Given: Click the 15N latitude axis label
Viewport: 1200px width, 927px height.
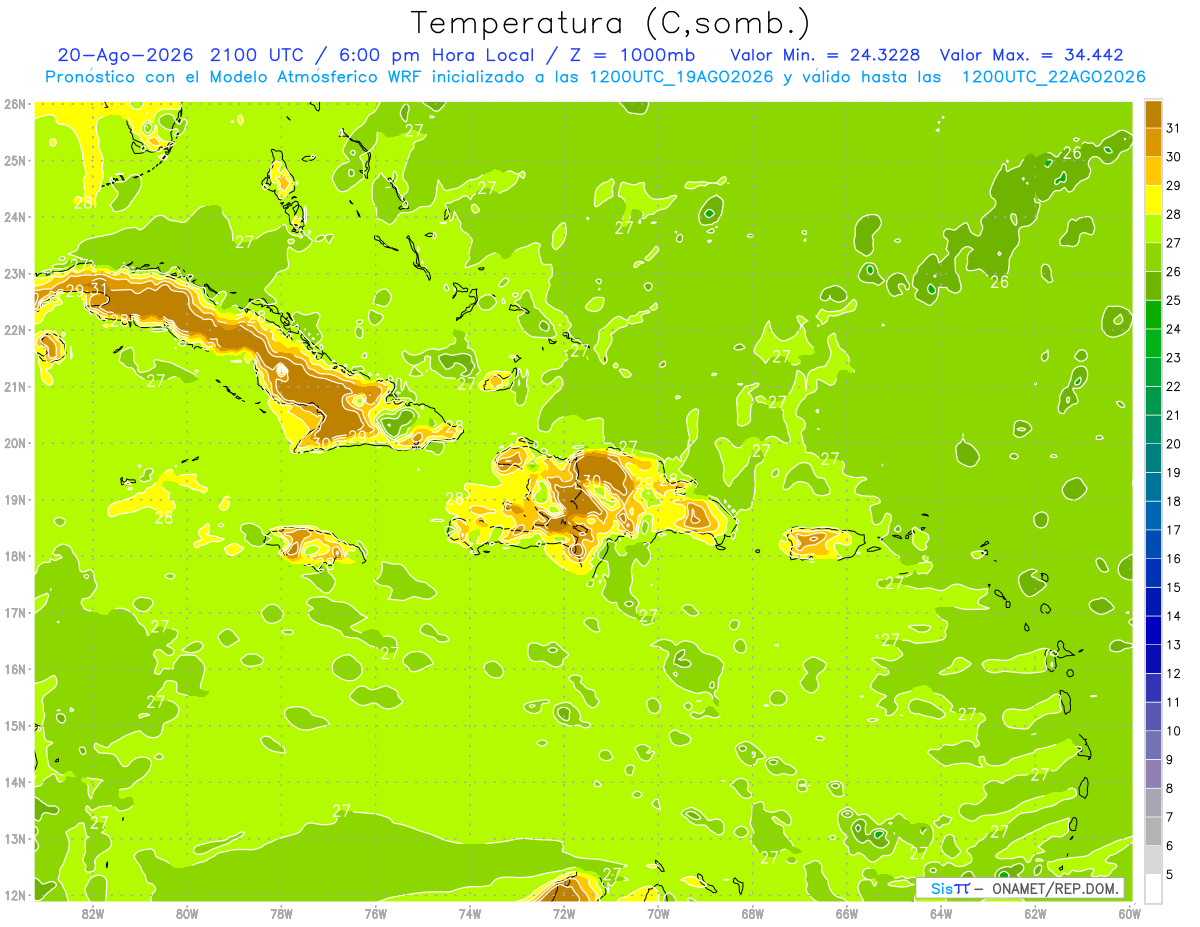Looking at the screenshot, I should [x=15, y=725].
